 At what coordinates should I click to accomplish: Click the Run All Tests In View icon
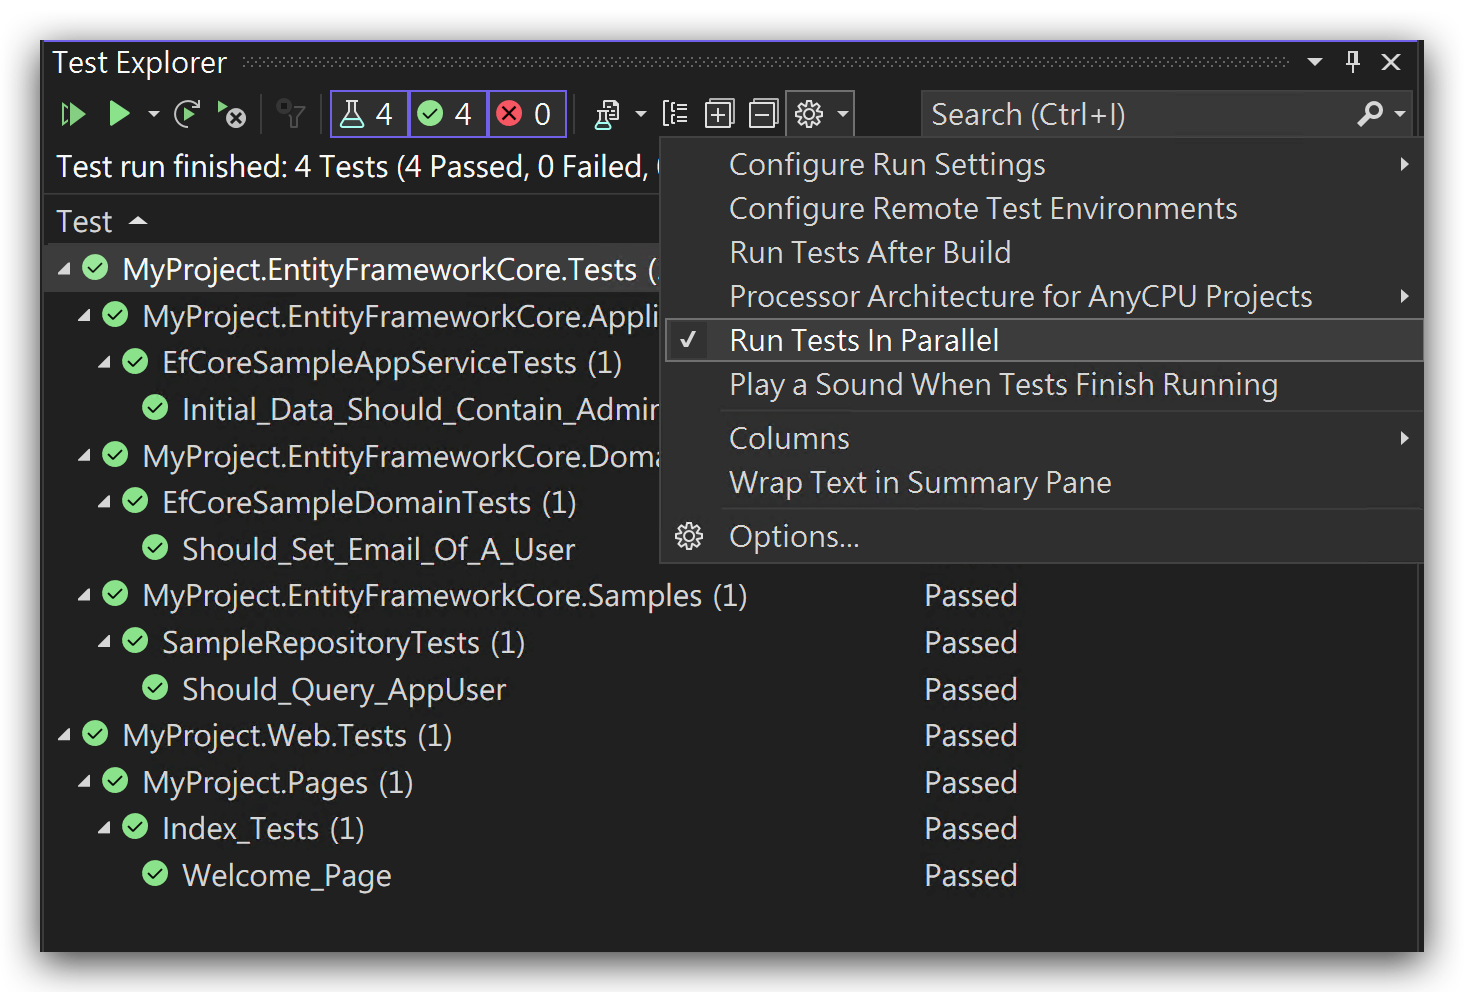[x=71, y=113]
